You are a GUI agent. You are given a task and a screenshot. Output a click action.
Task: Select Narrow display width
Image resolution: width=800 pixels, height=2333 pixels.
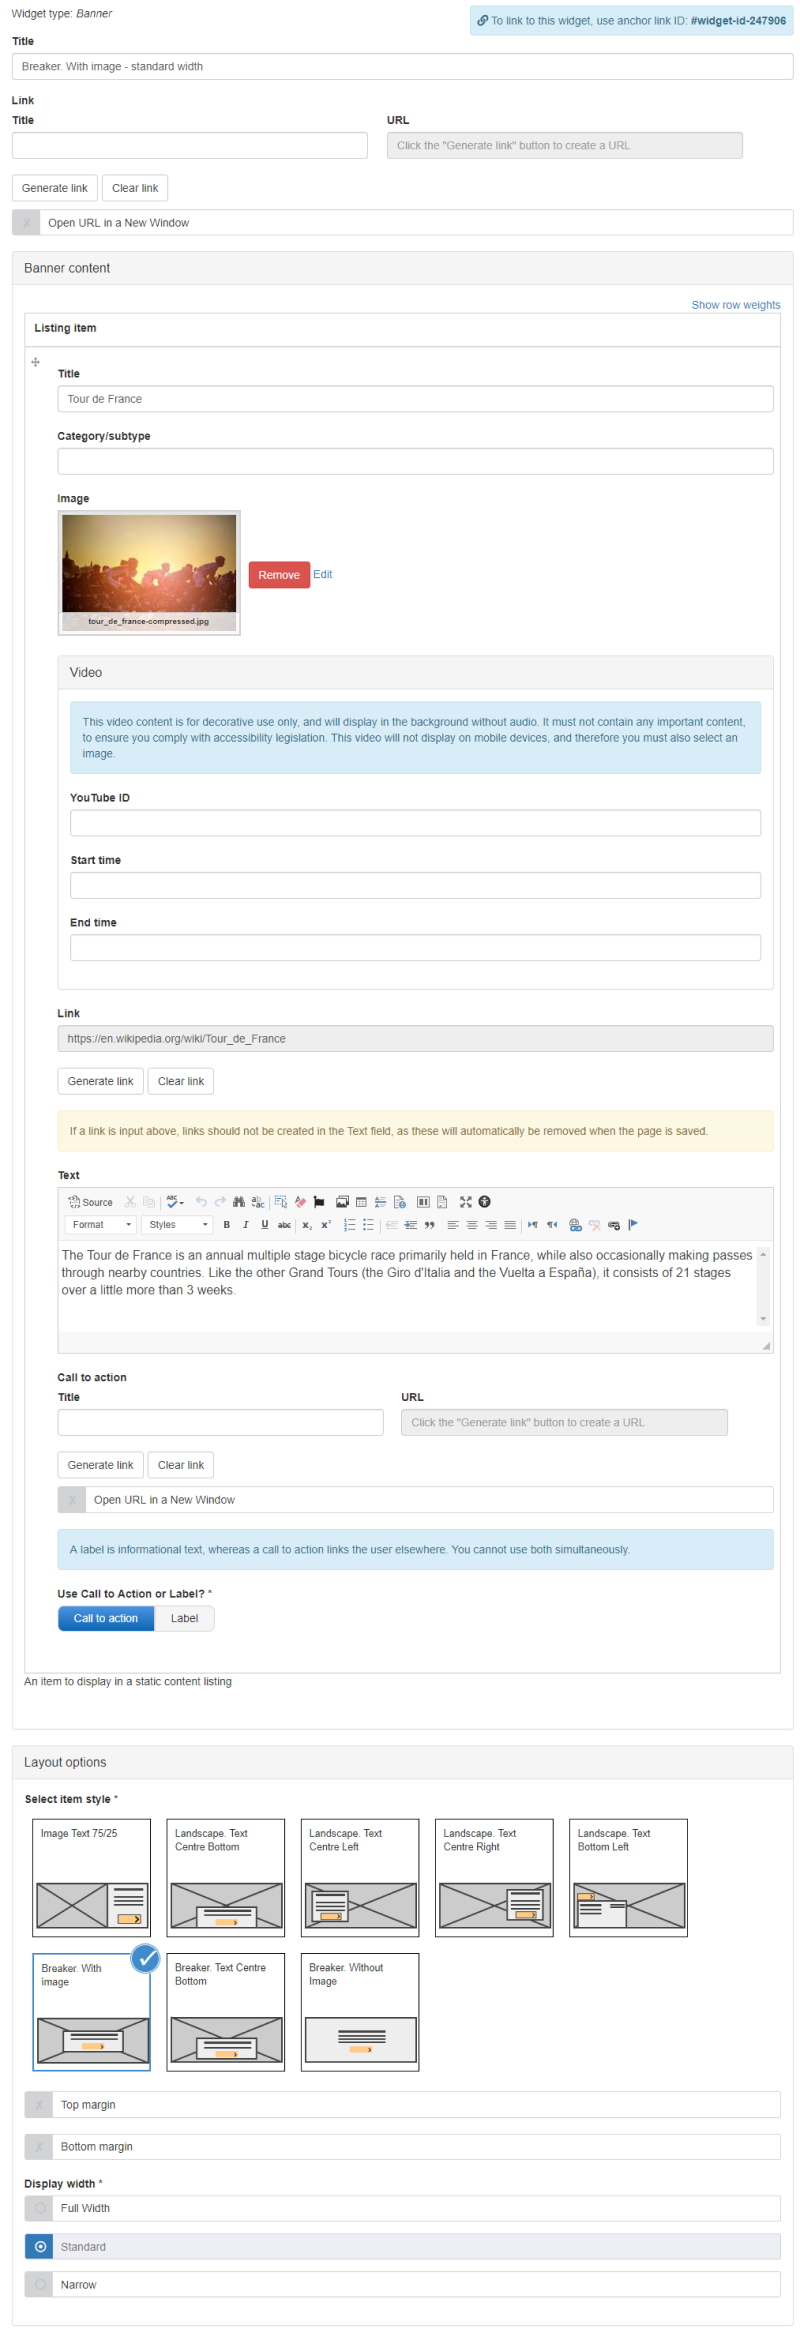pos(402,2285)
